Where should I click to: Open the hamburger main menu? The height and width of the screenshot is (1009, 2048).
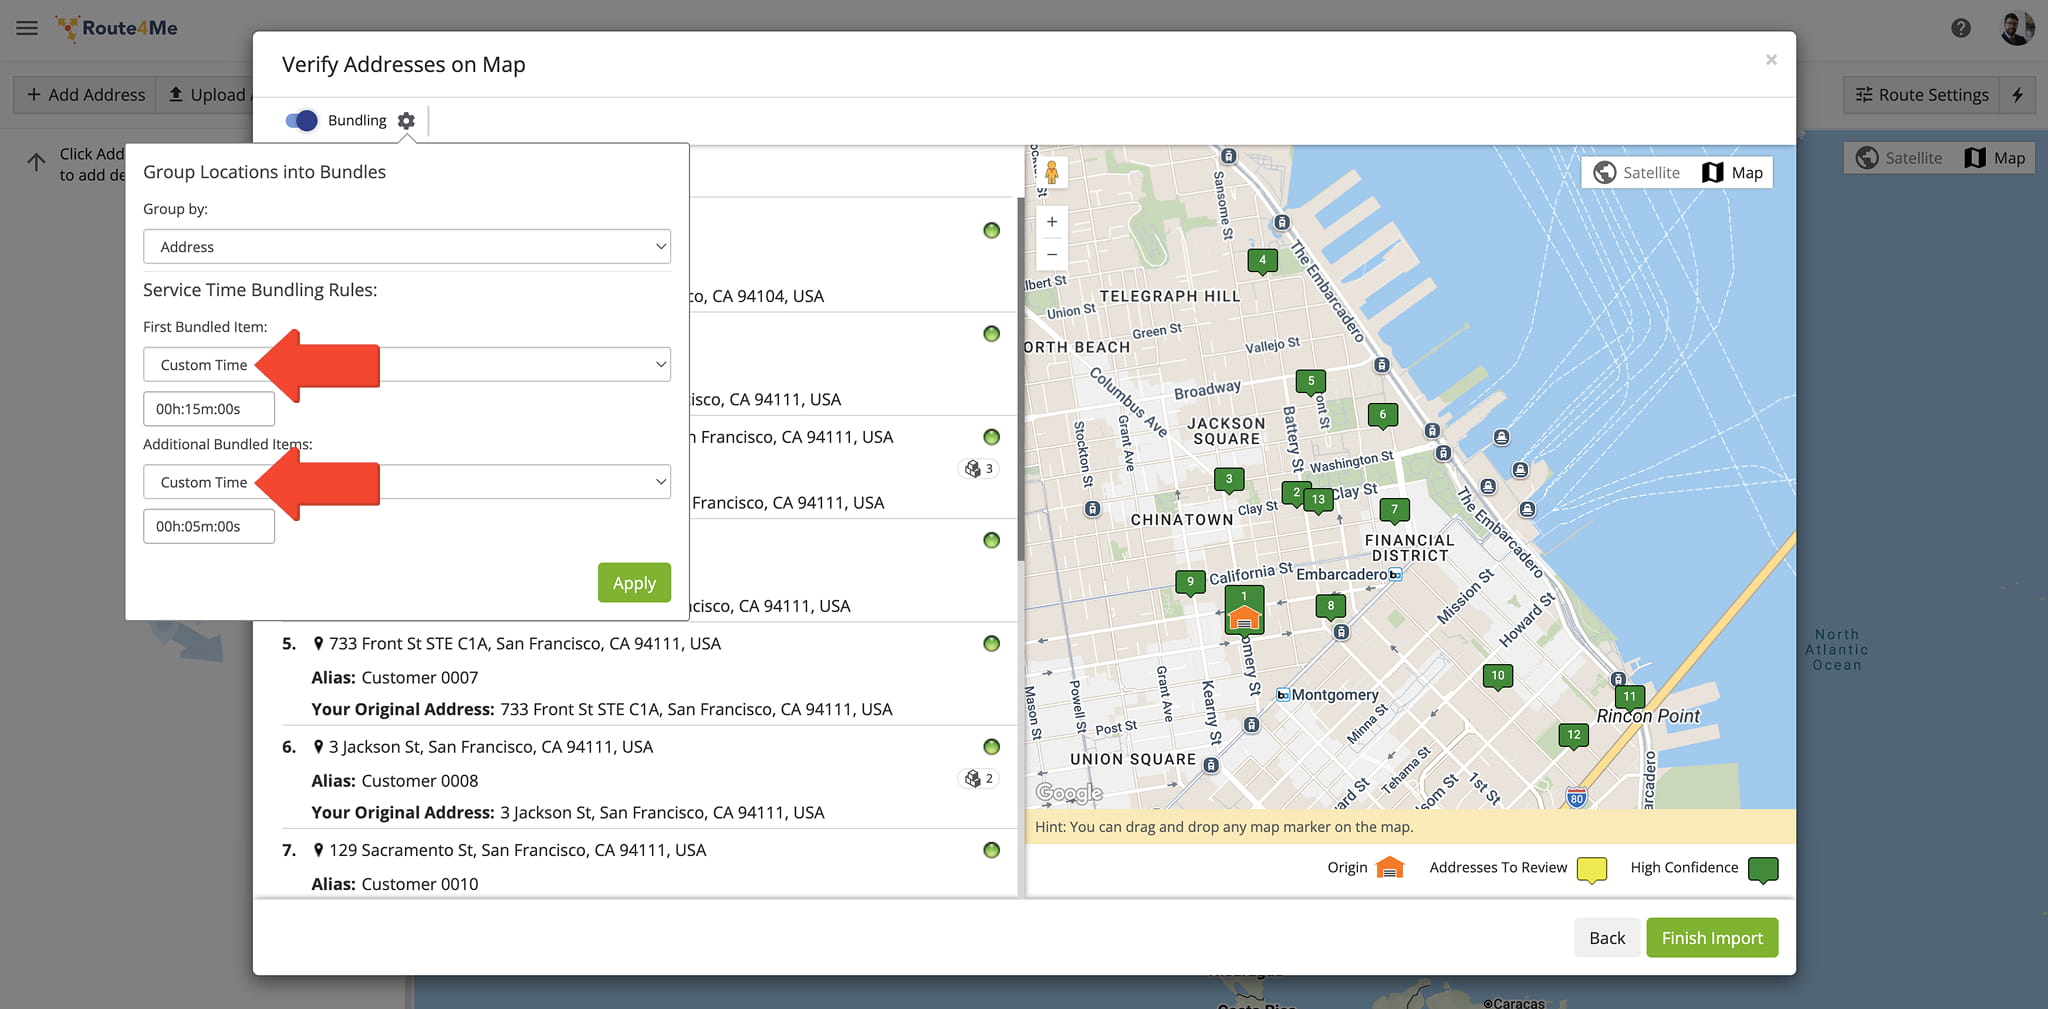pyautogui.click(x=27, y=28)
